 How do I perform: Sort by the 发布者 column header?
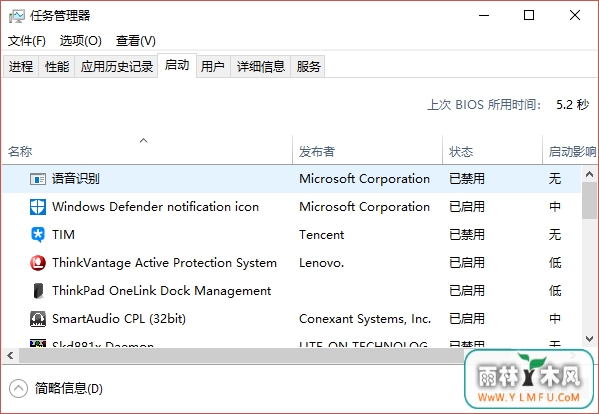(317, 152)
